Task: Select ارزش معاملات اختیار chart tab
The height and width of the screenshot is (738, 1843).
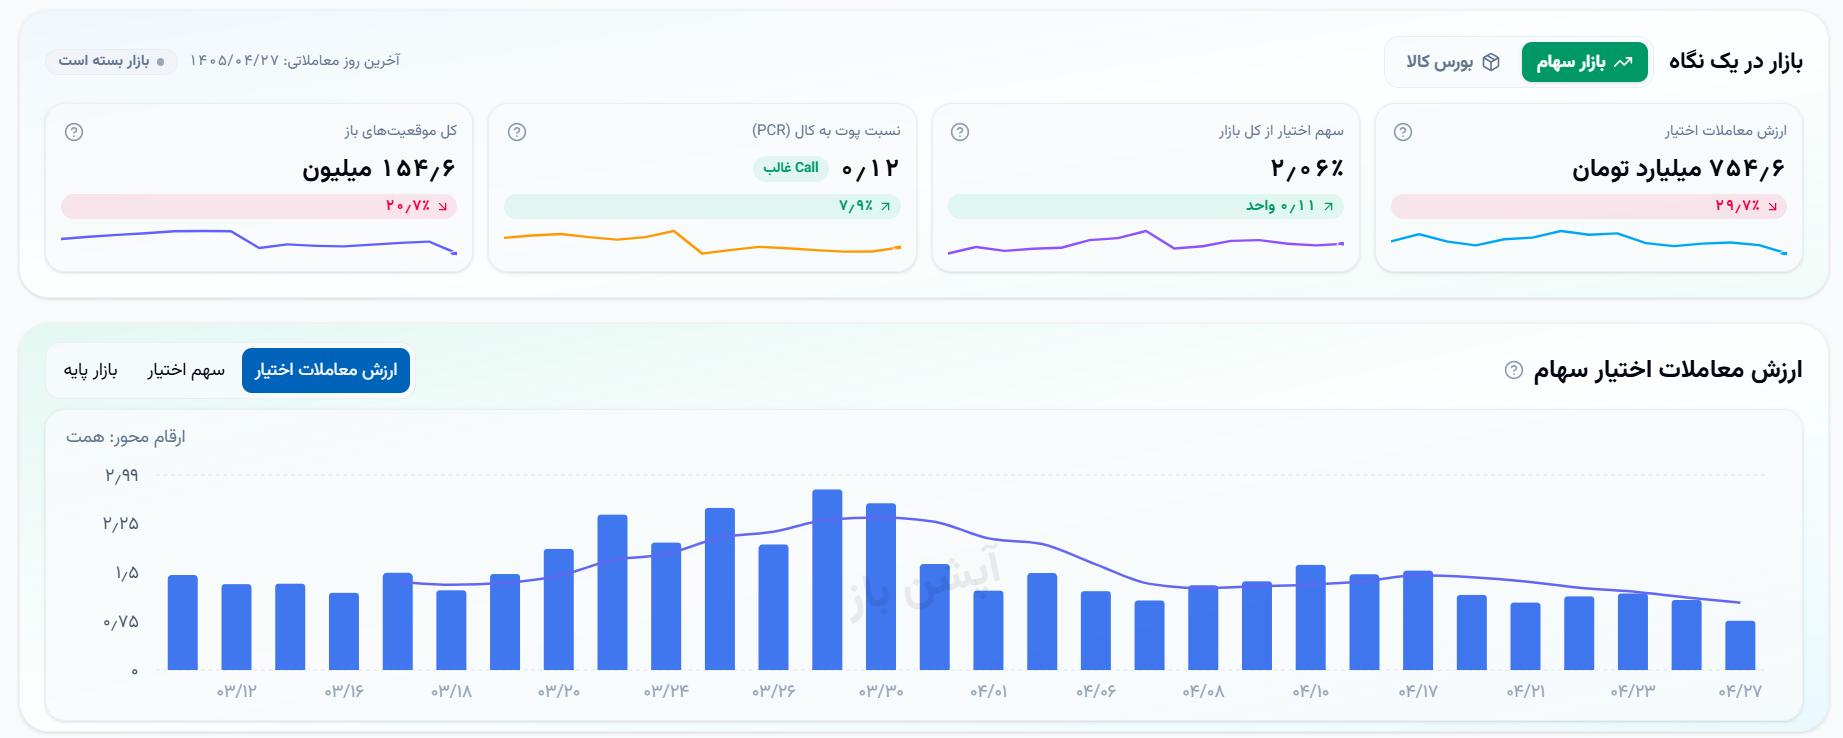Action: coord(326,370)
